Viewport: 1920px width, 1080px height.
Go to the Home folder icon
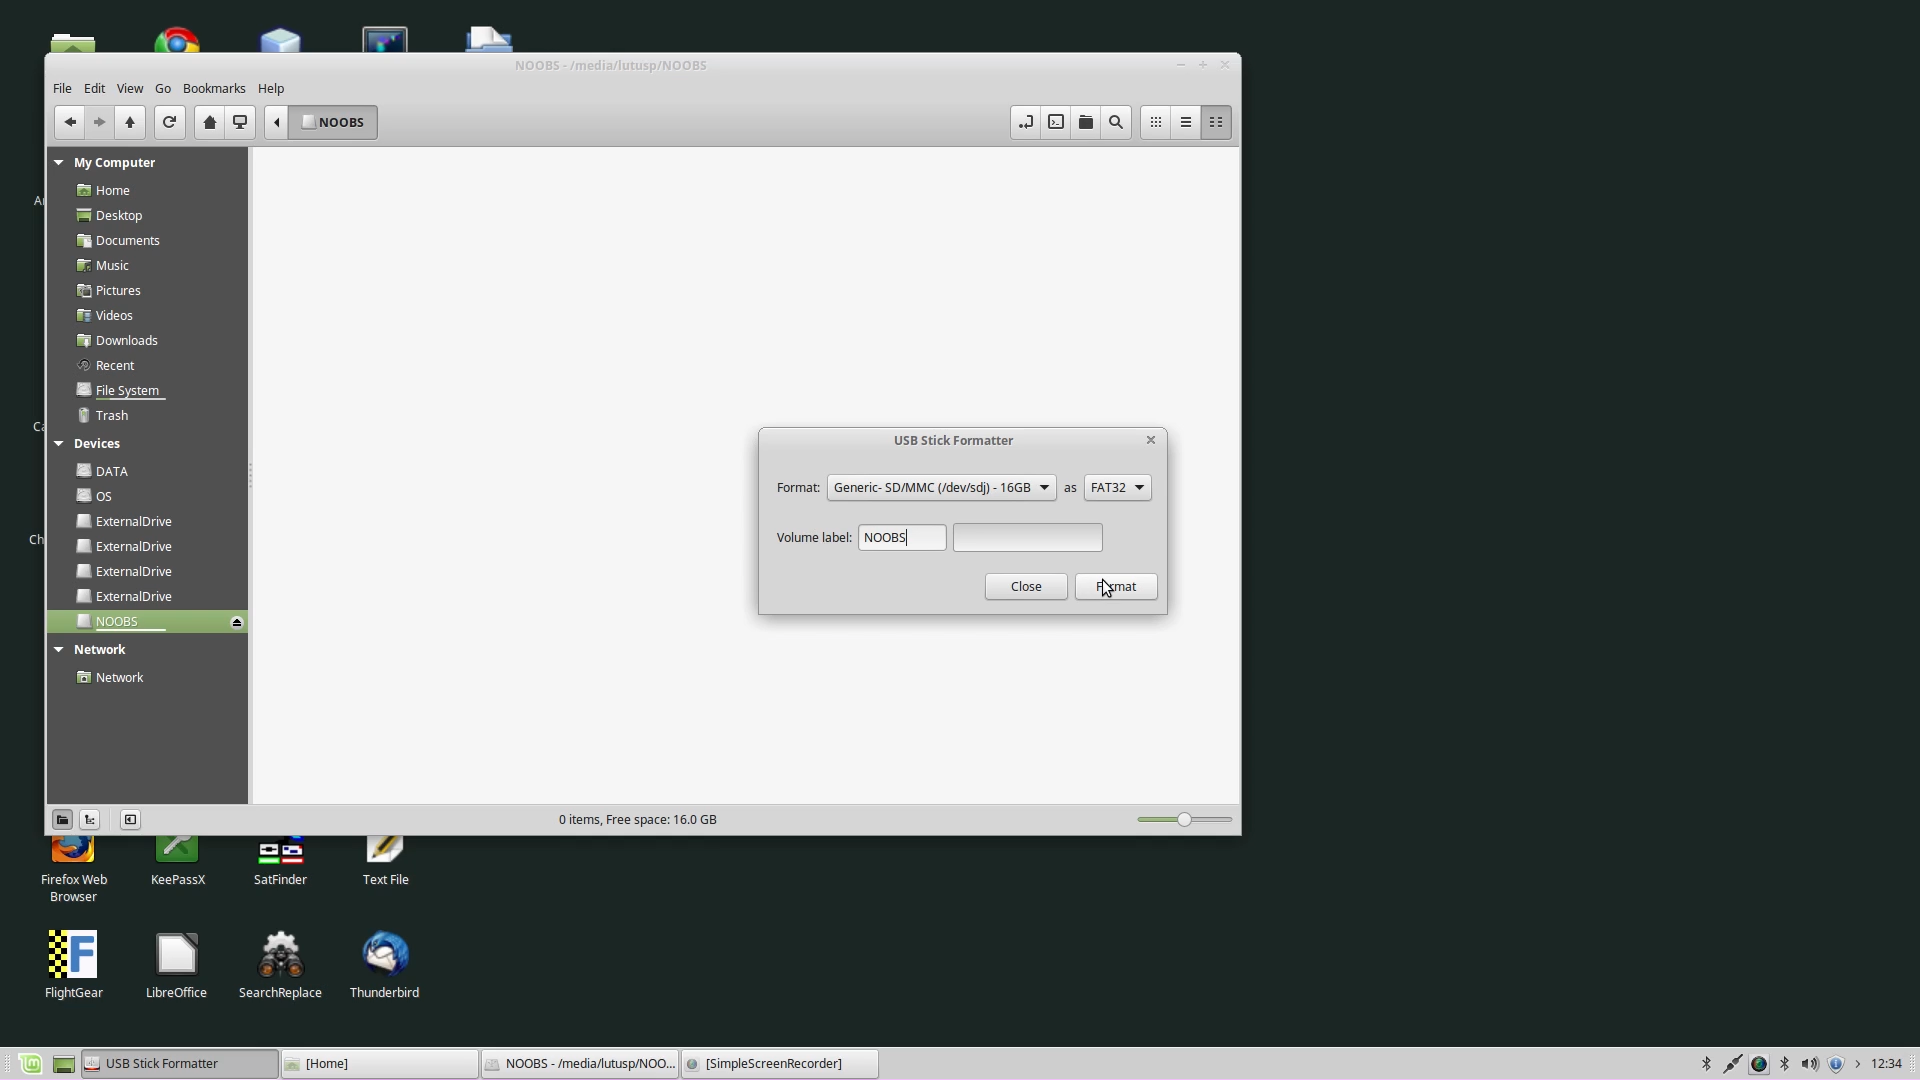point(209,122)
